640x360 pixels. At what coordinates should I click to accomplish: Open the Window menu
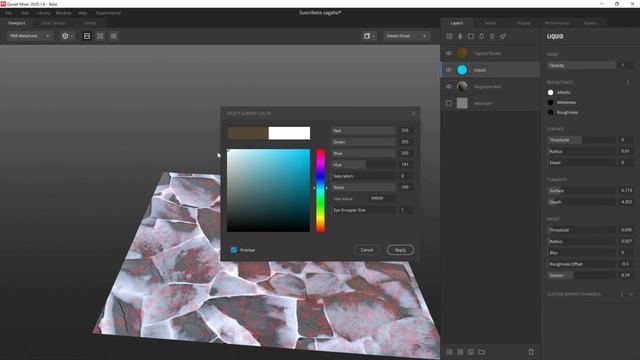click(63, 13)
